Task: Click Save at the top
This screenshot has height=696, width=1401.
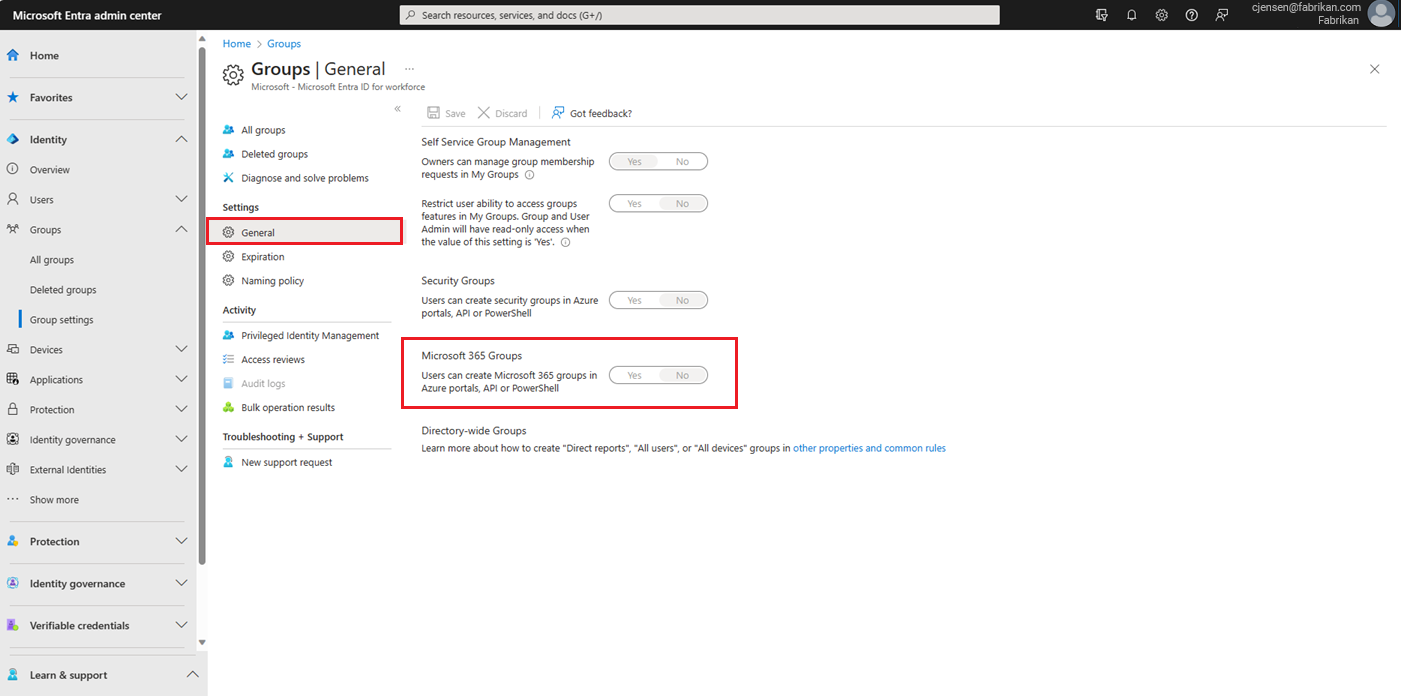Action: click(x=445, y=113)
